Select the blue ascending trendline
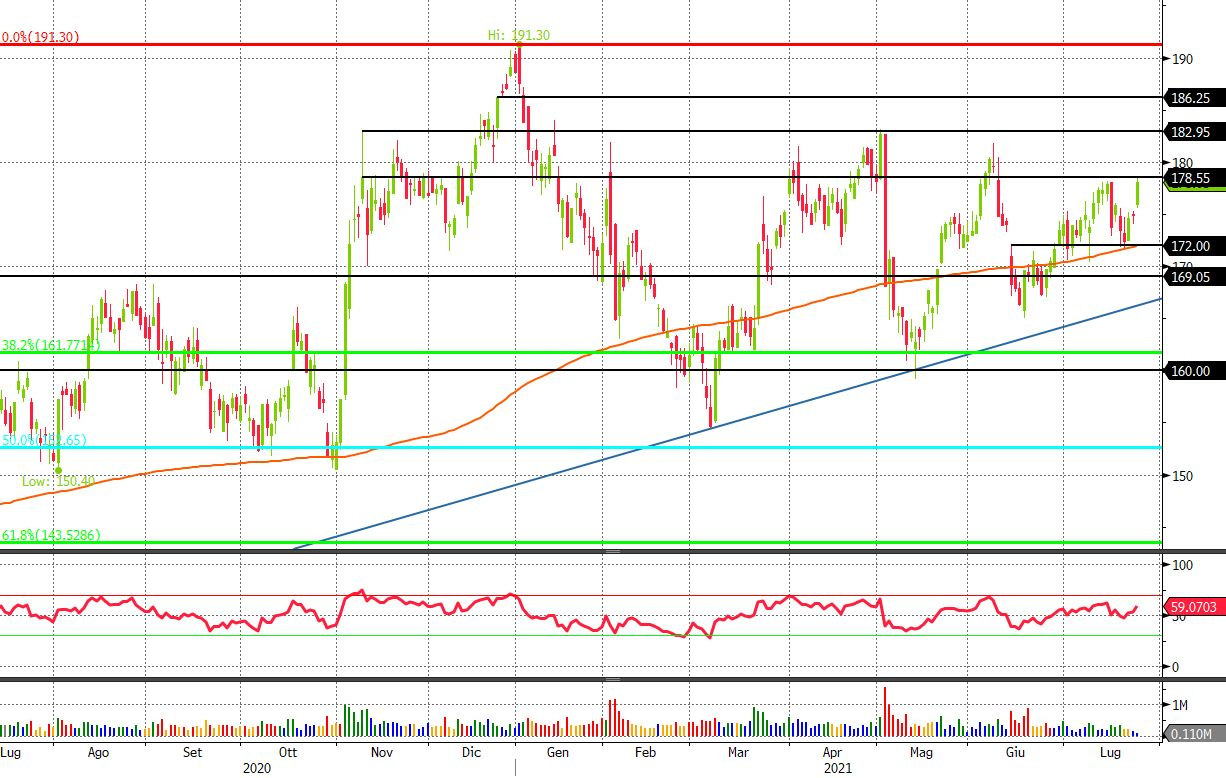This screenshot has width=1226, height=778. coord(728,423)
